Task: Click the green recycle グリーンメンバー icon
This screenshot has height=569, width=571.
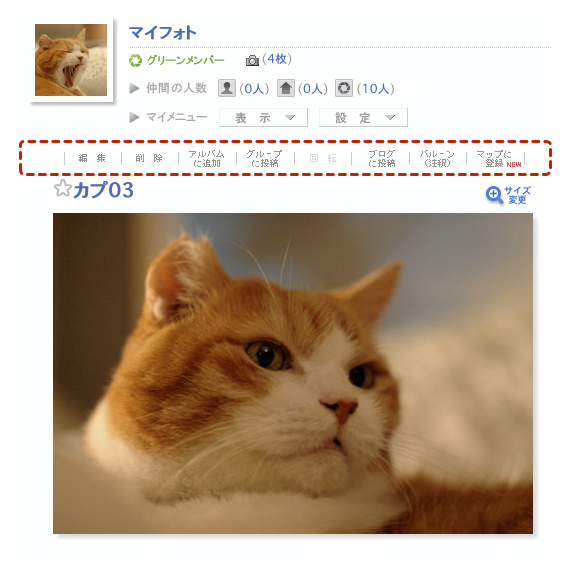Action: tap(135, 60)
